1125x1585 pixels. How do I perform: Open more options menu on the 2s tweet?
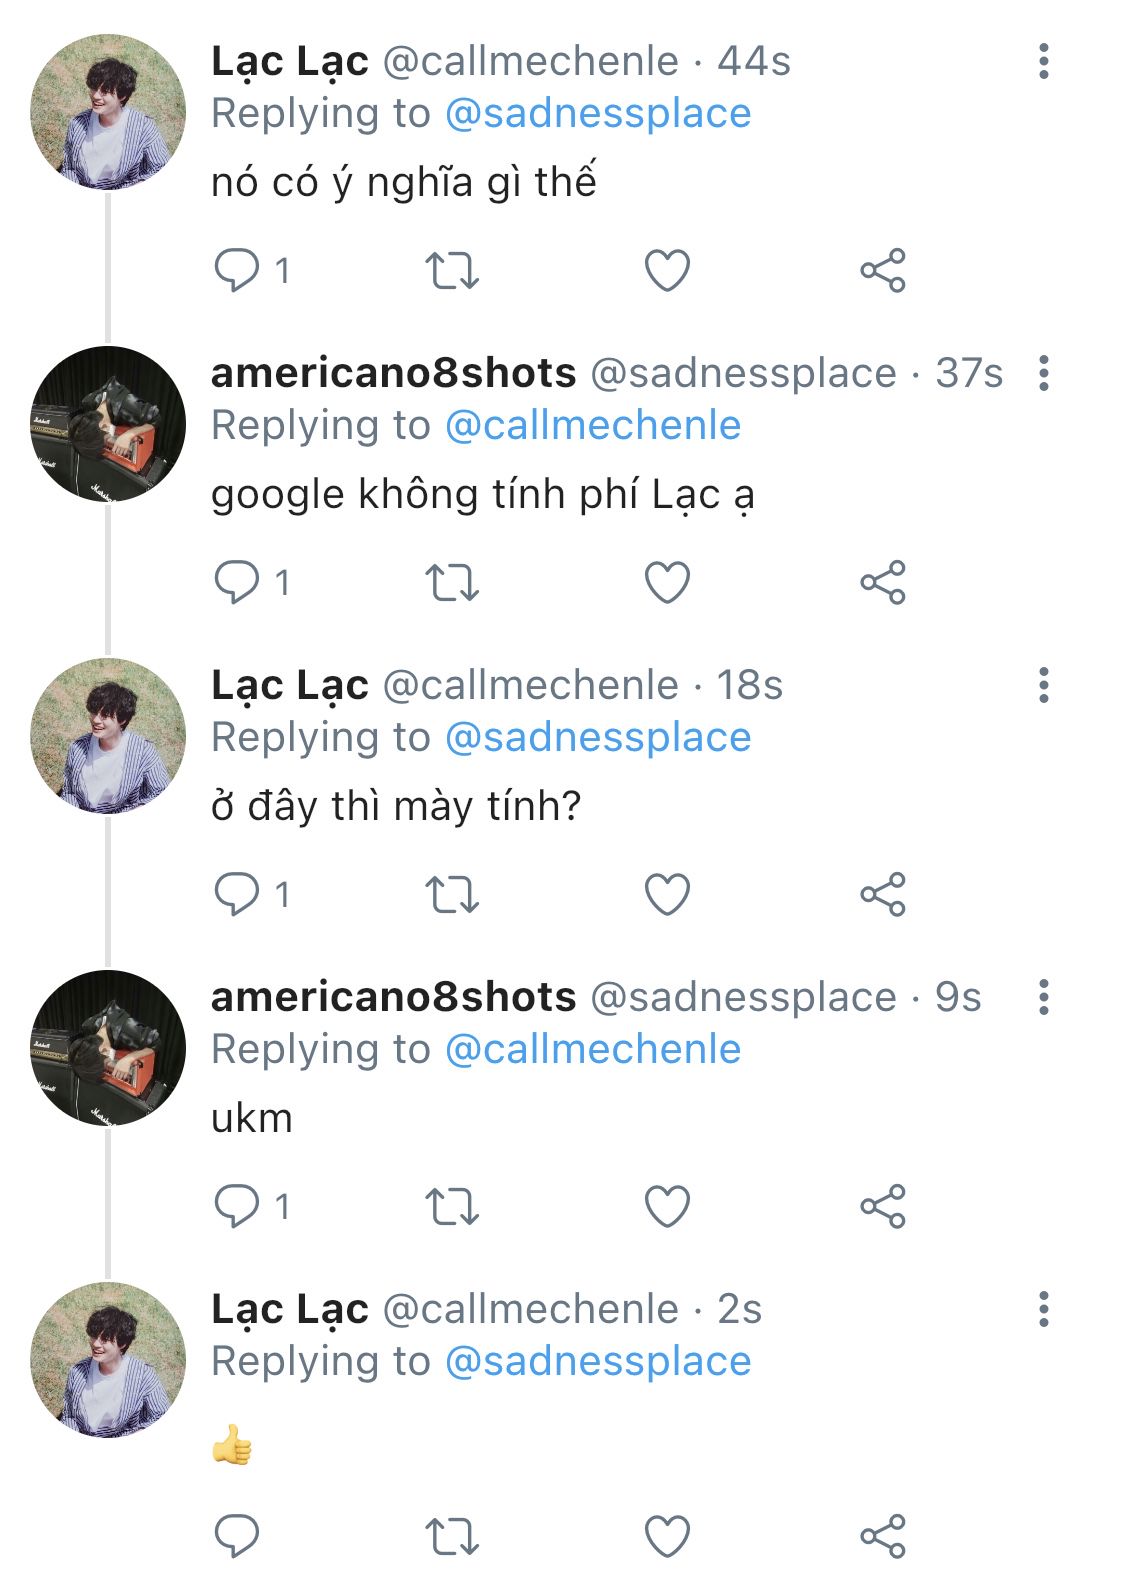(1044, 1309)
